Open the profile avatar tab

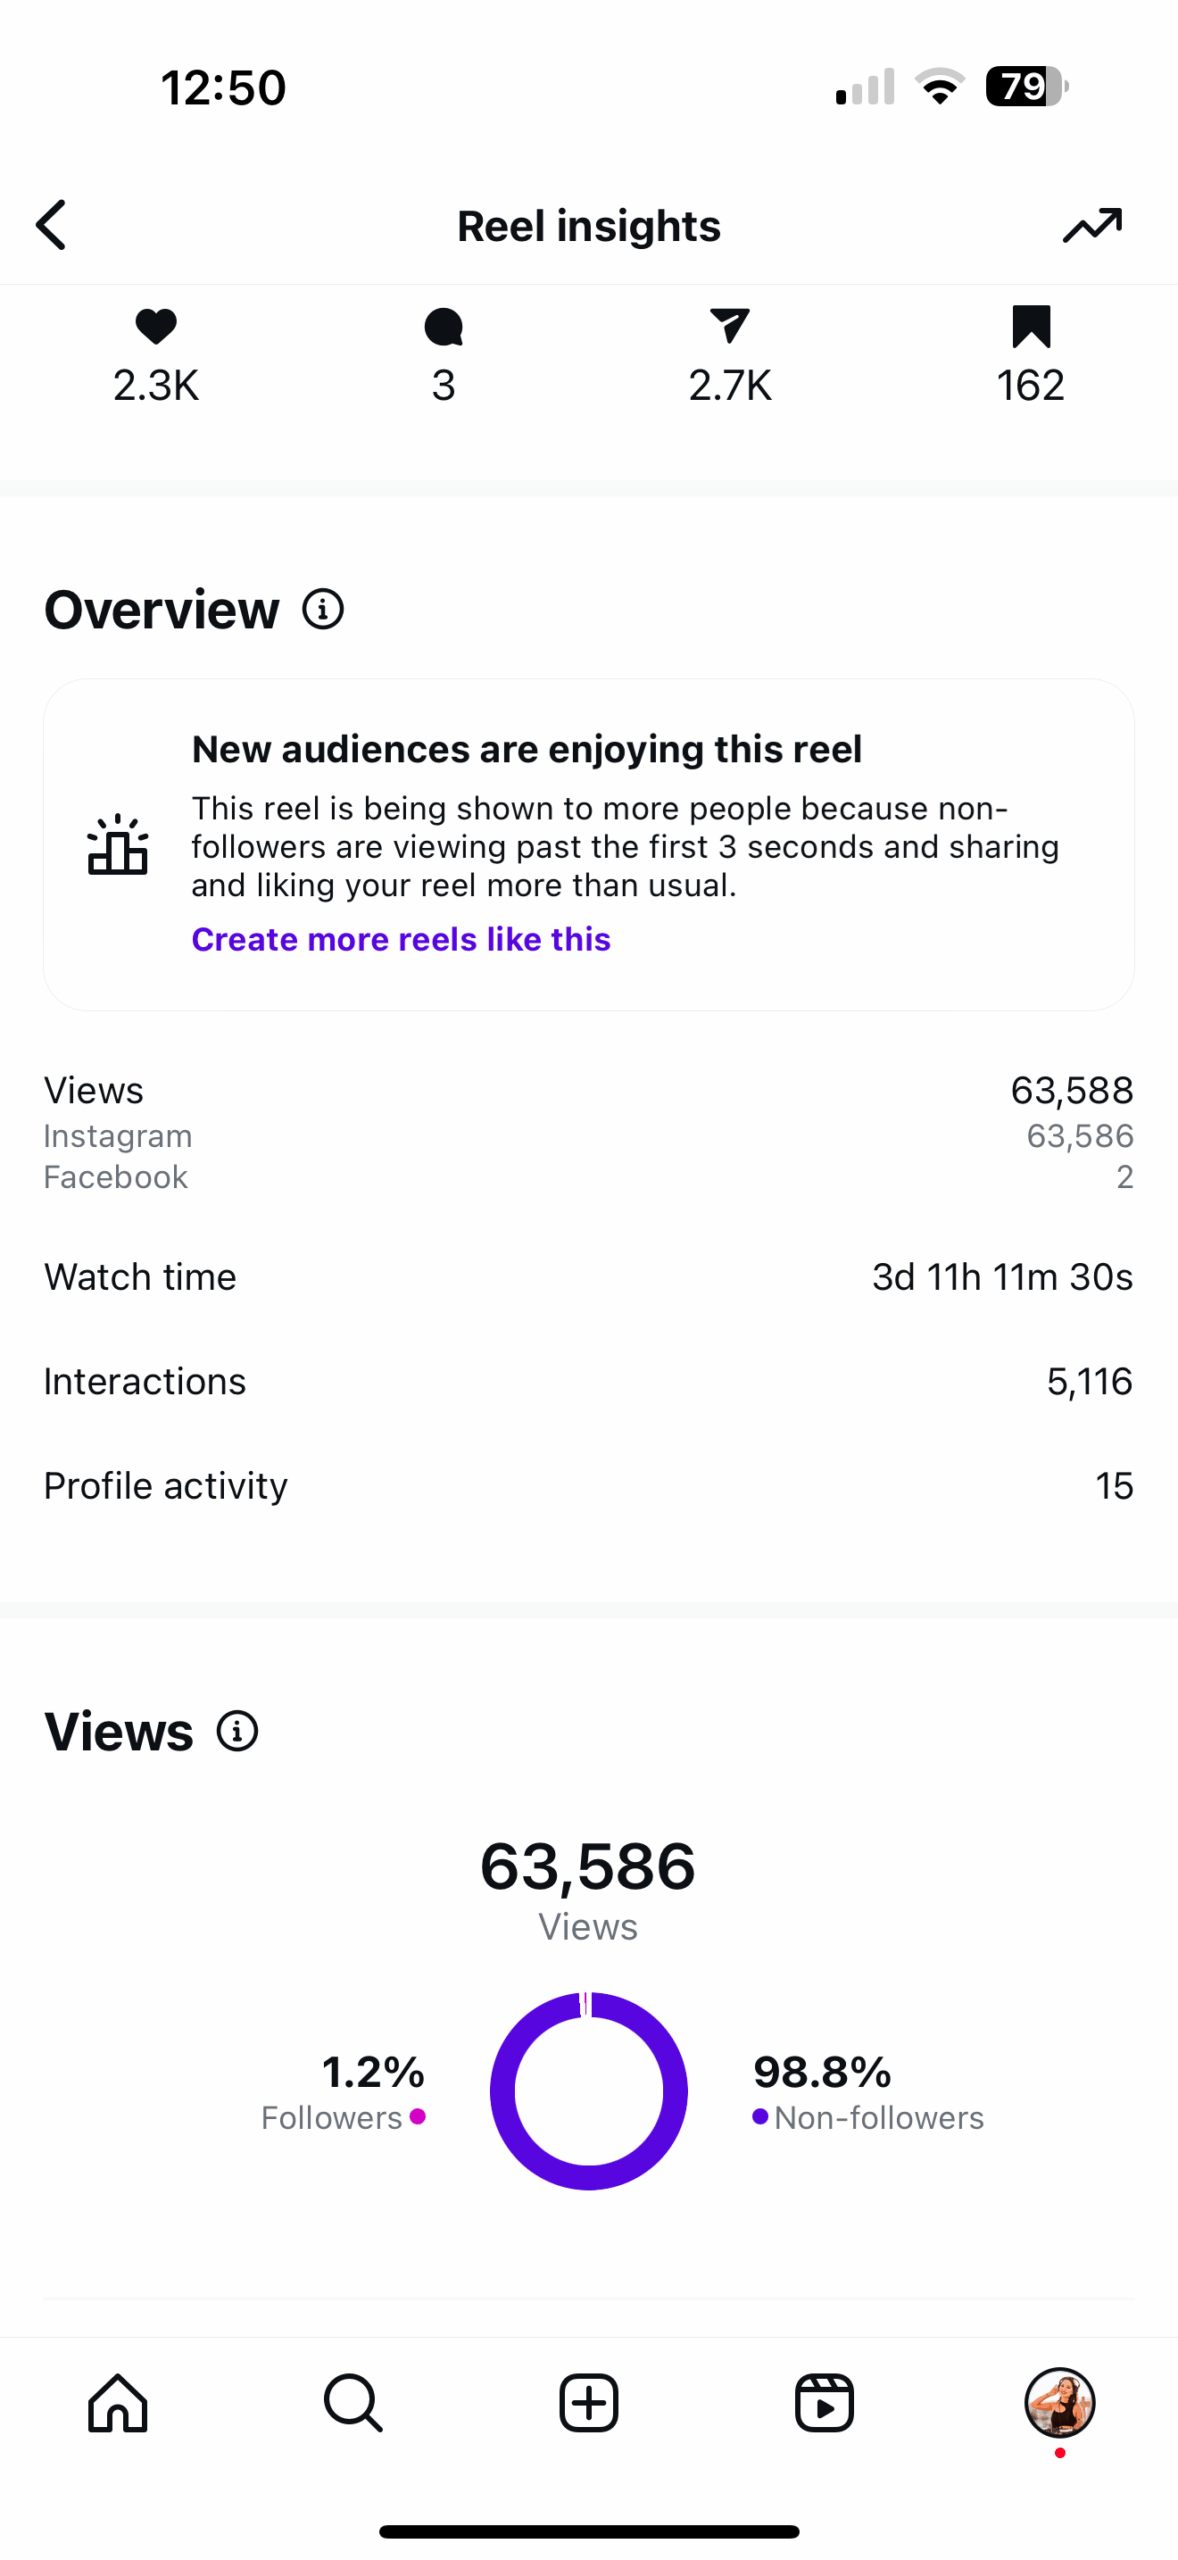pyautogui.click(x=1059, y=2402)
